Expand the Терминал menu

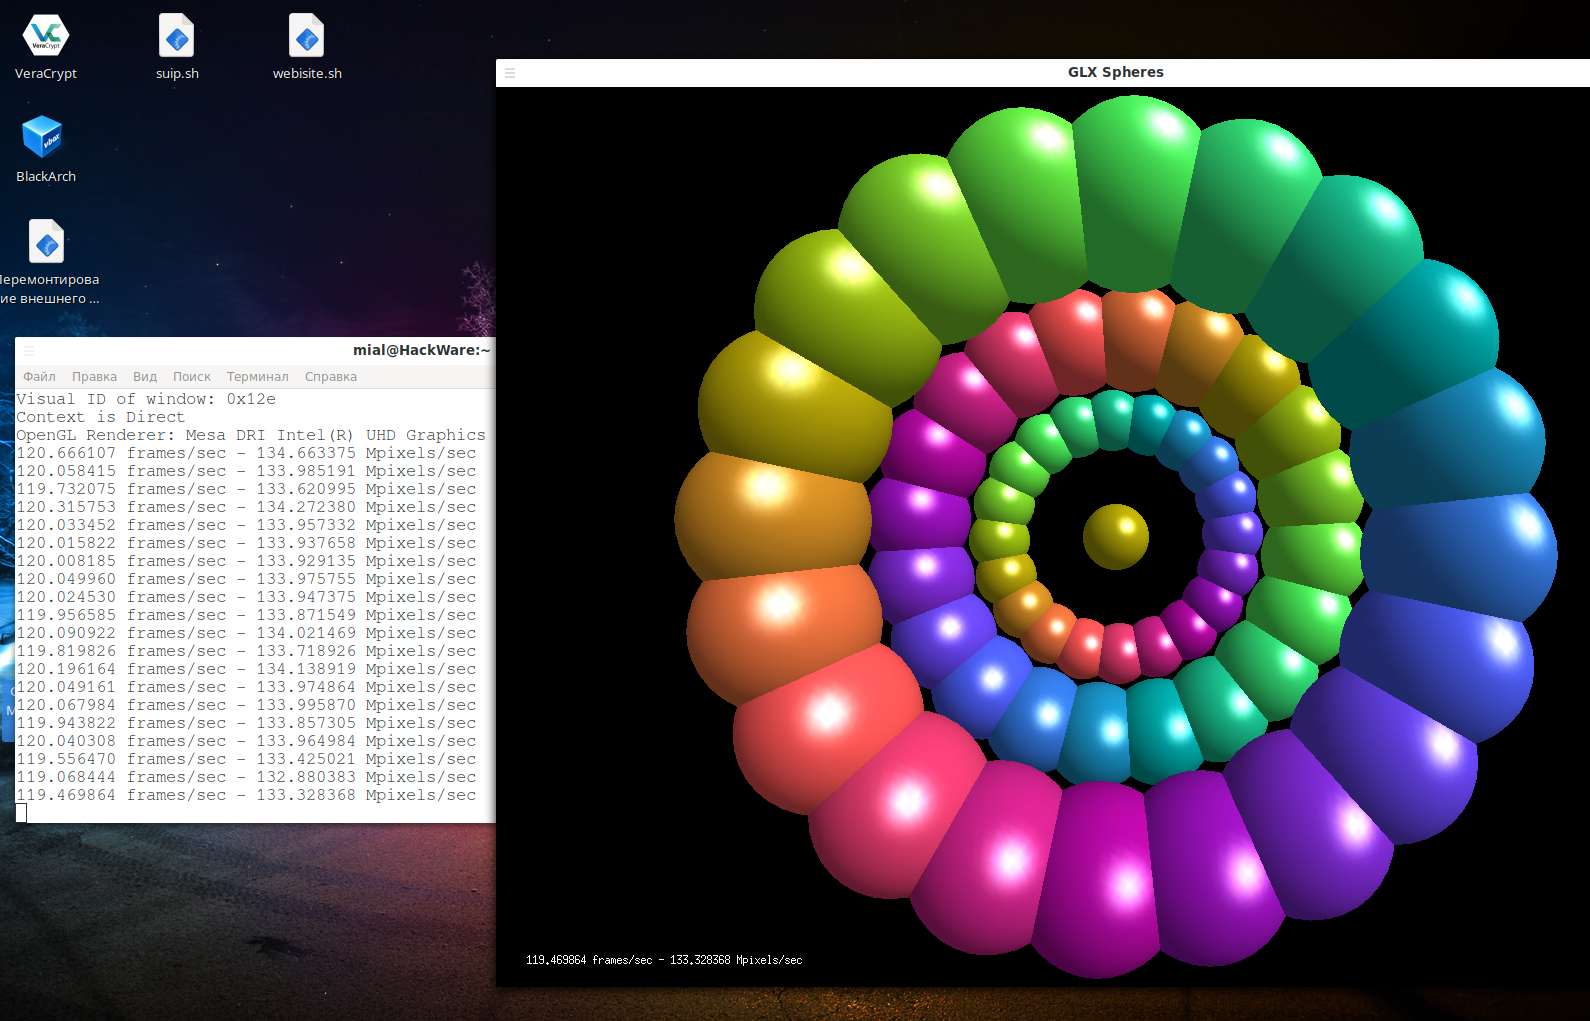click(257, 377)
